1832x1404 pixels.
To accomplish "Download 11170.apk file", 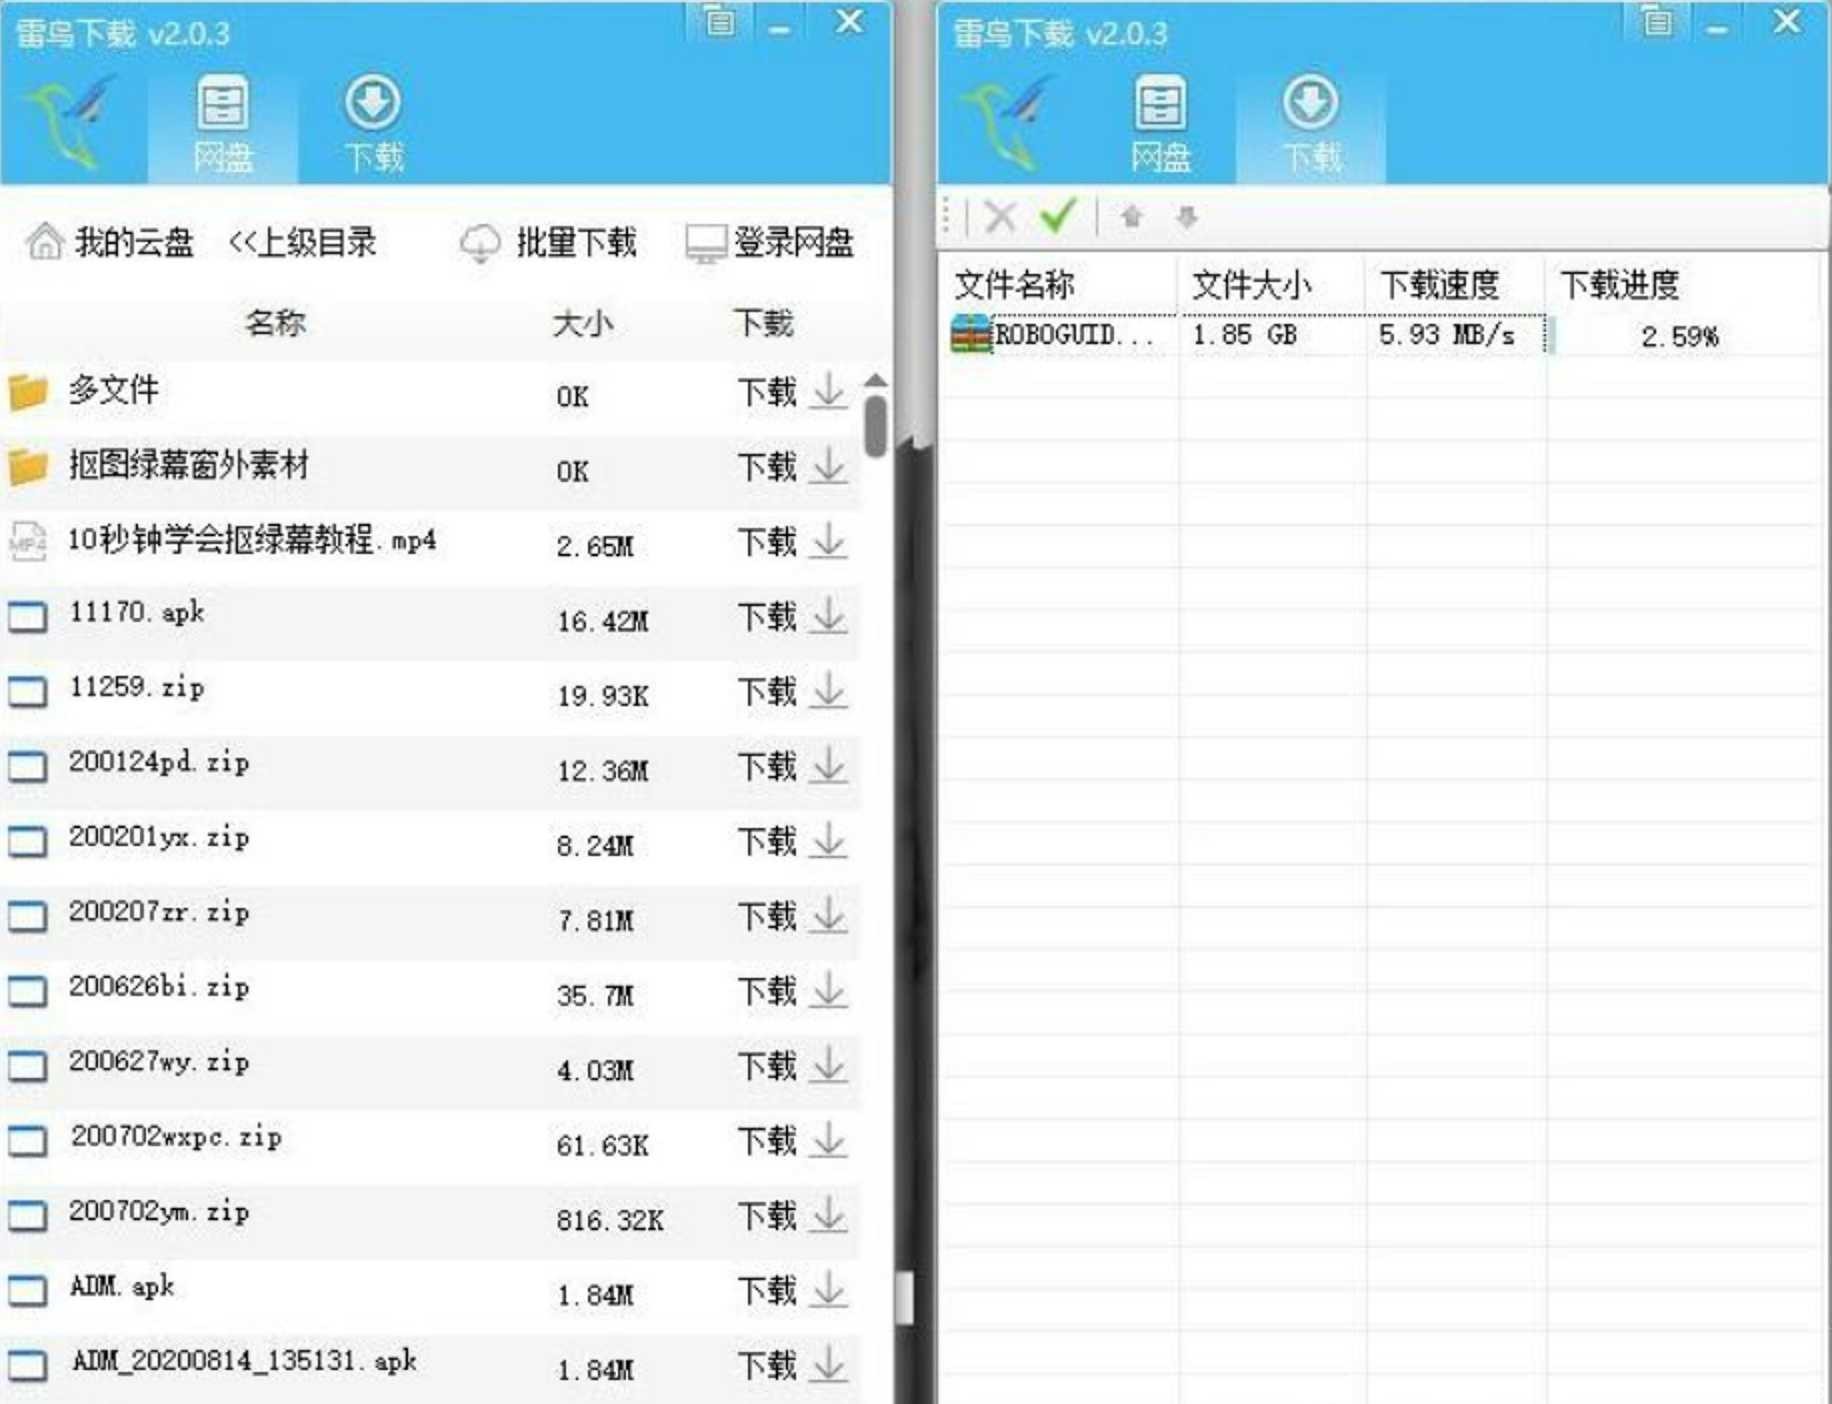I will [x=792, y=616].
